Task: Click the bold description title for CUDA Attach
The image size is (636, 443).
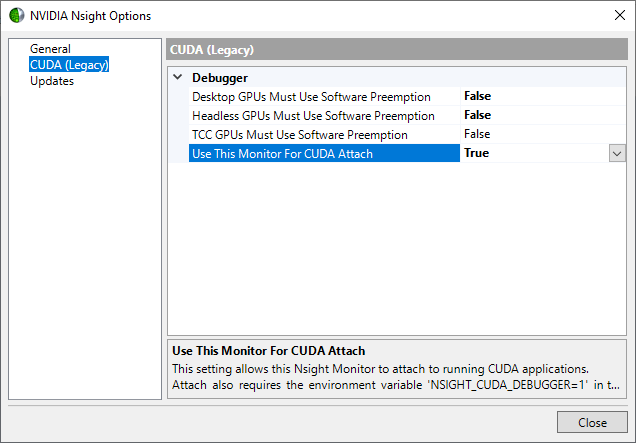Action: (x=269, y=351)
